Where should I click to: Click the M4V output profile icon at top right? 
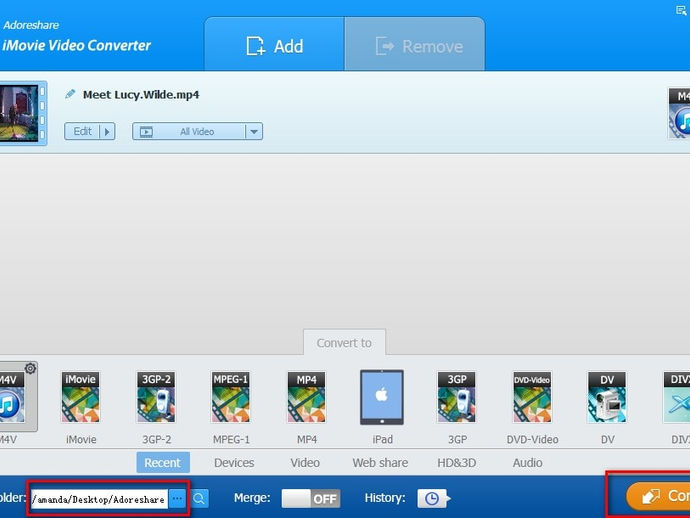tap(679, 114)
